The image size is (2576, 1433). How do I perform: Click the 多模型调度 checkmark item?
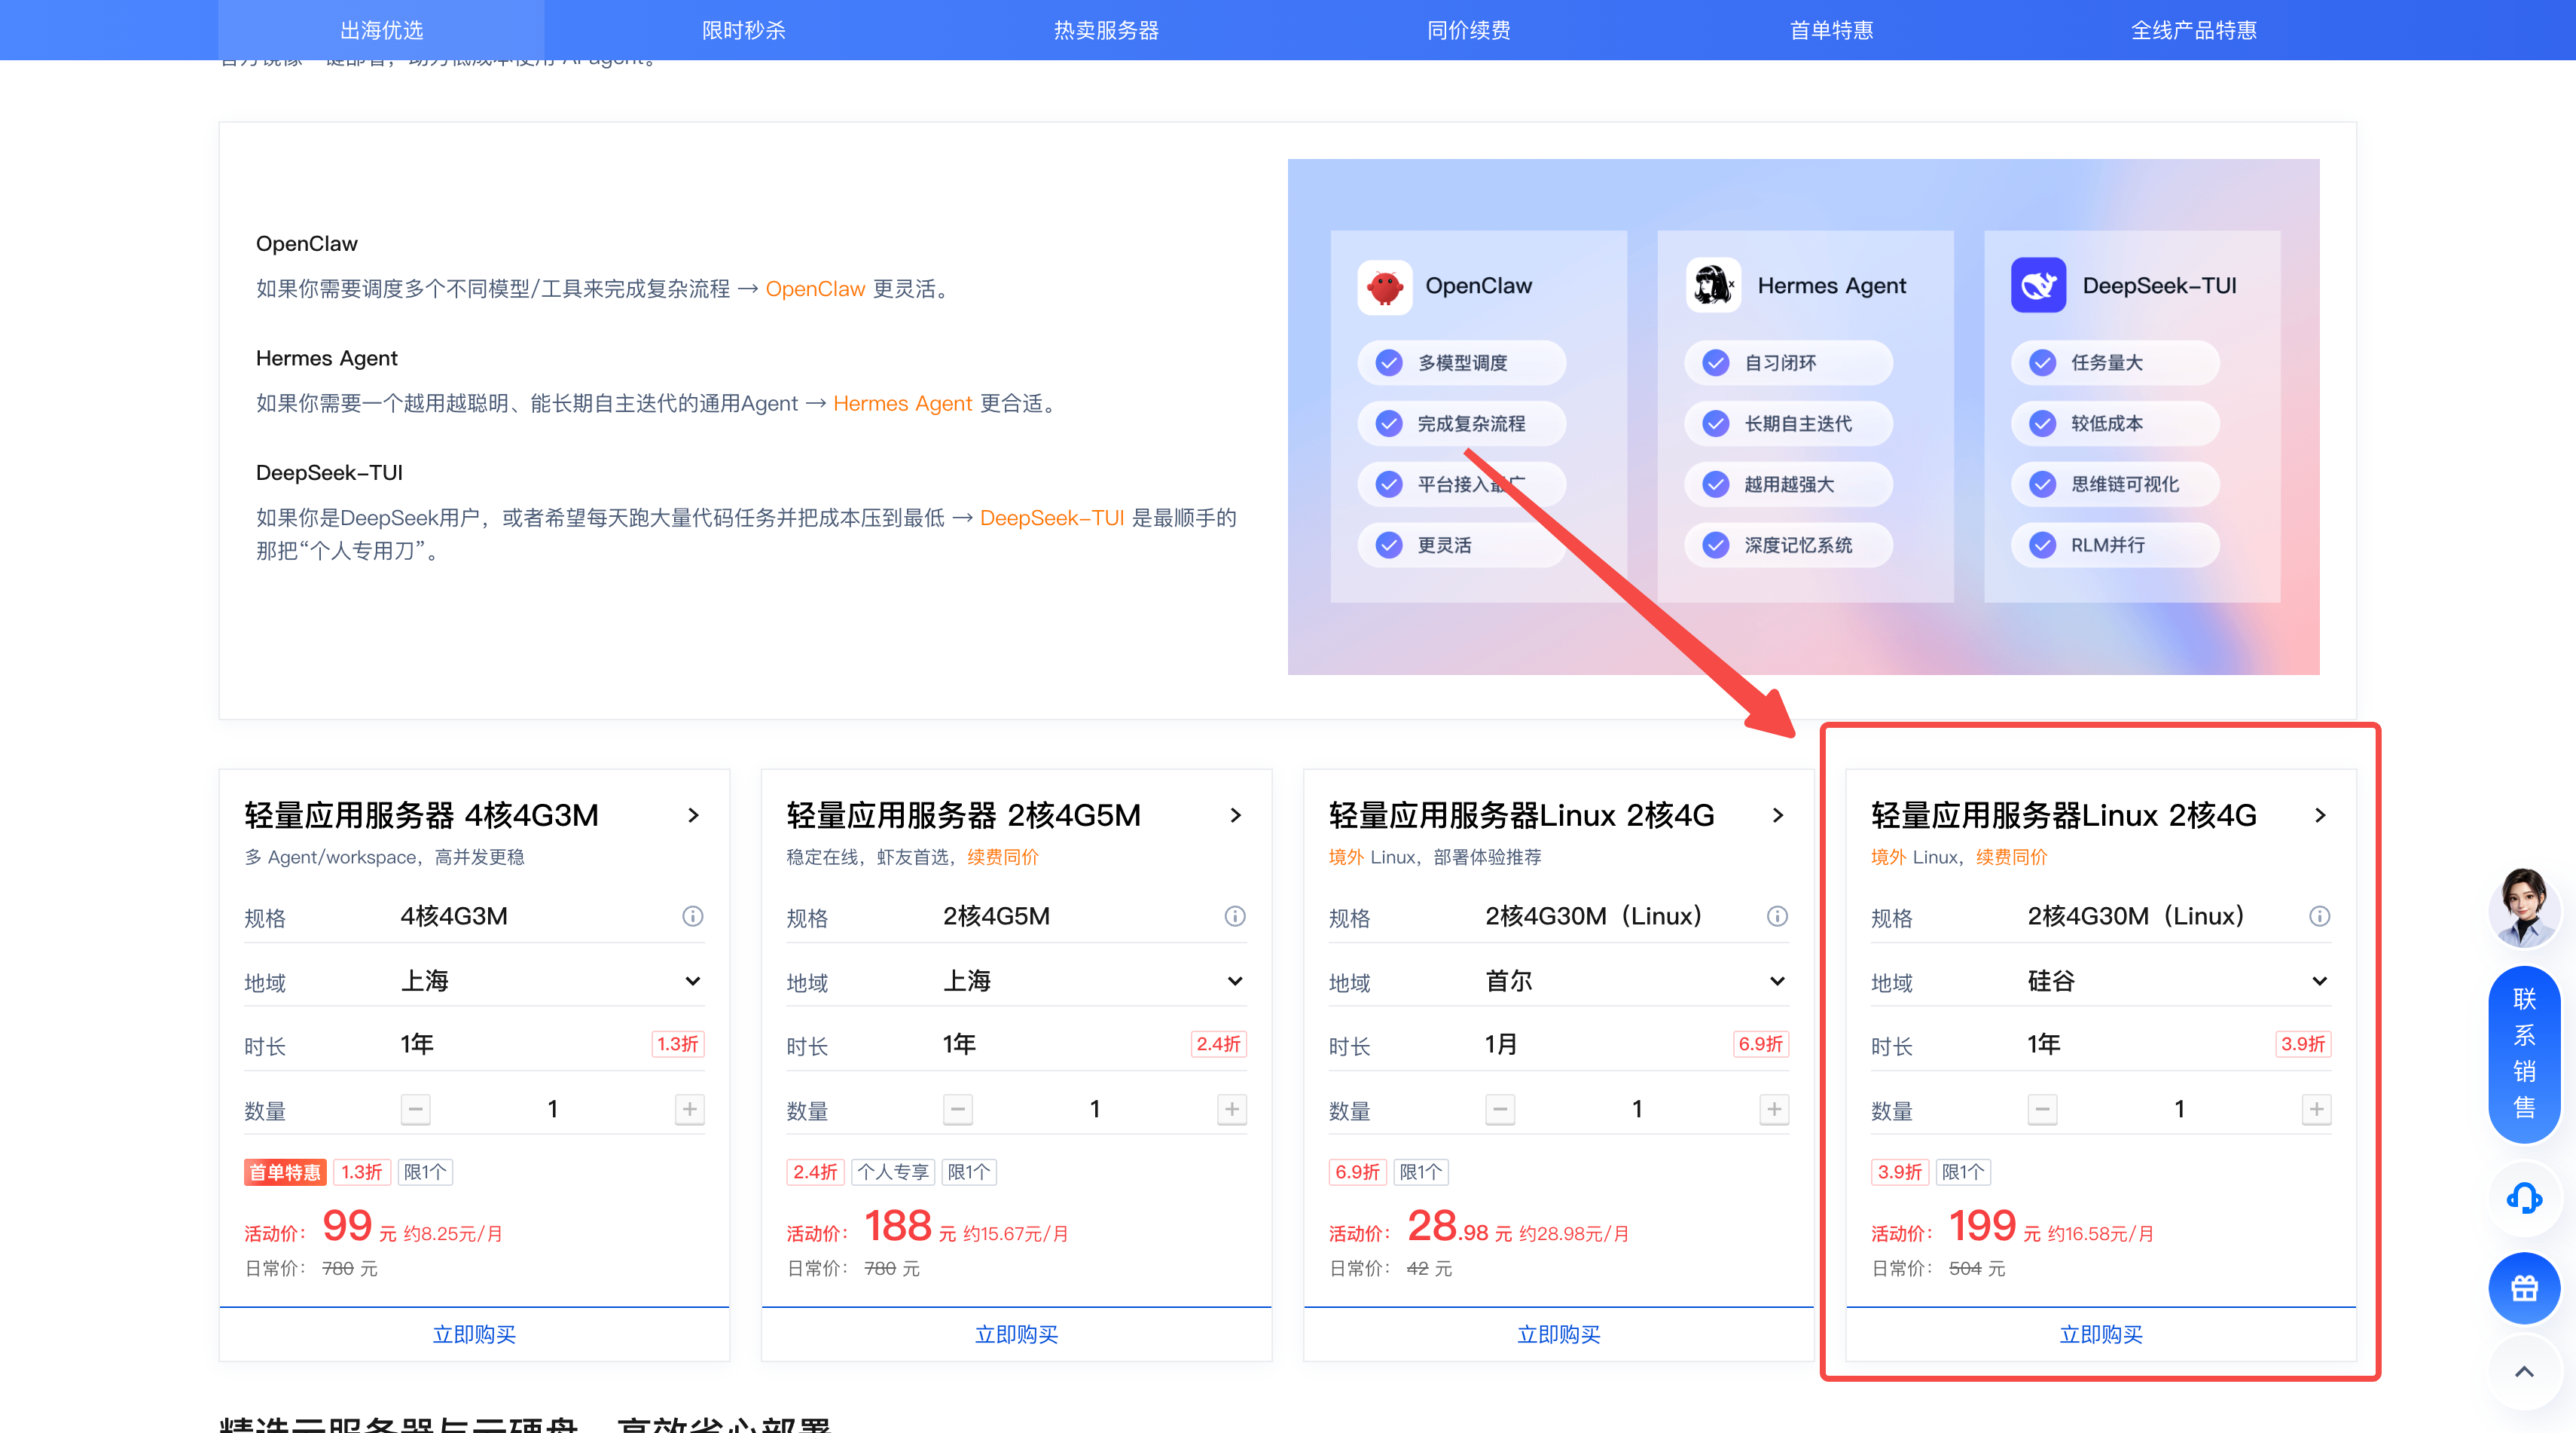(x=1461, y=363)
